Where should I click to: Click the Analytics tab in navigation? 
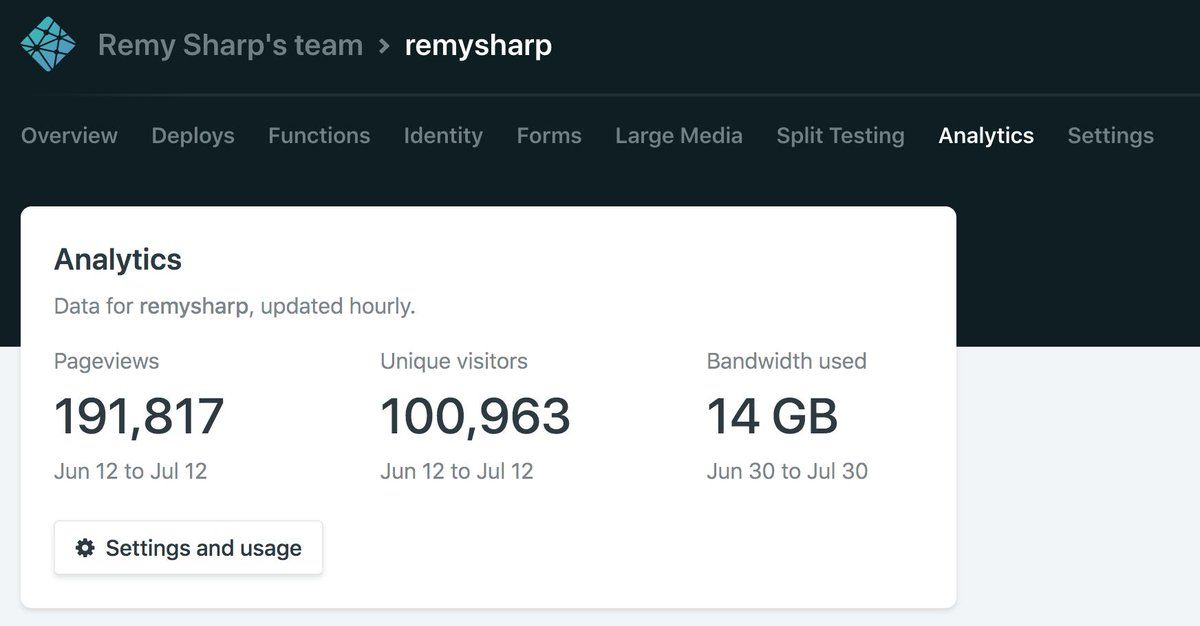coord(986,136)
